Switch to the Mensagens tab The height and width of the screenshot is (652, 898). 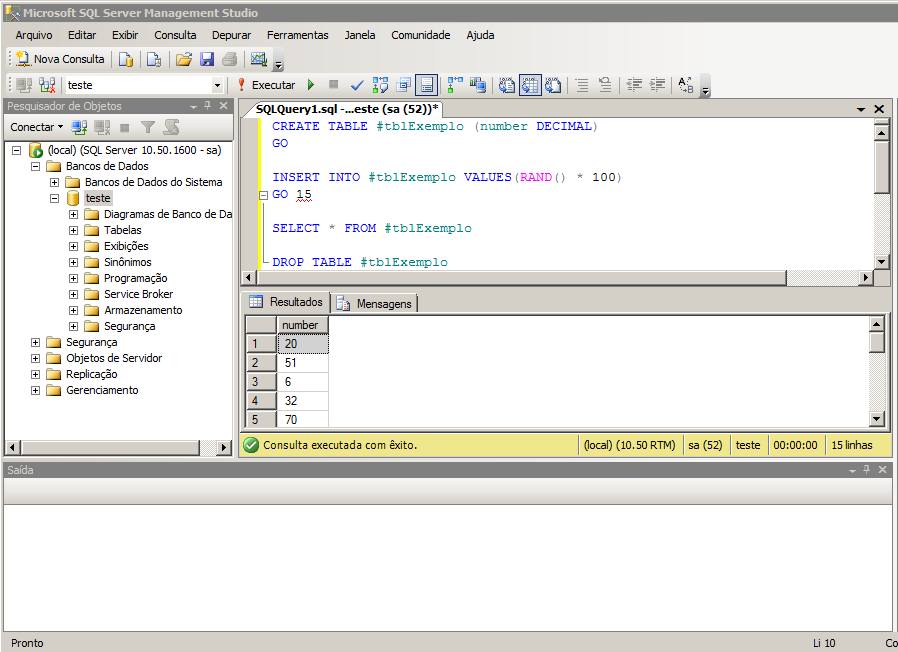pos(375,303)
